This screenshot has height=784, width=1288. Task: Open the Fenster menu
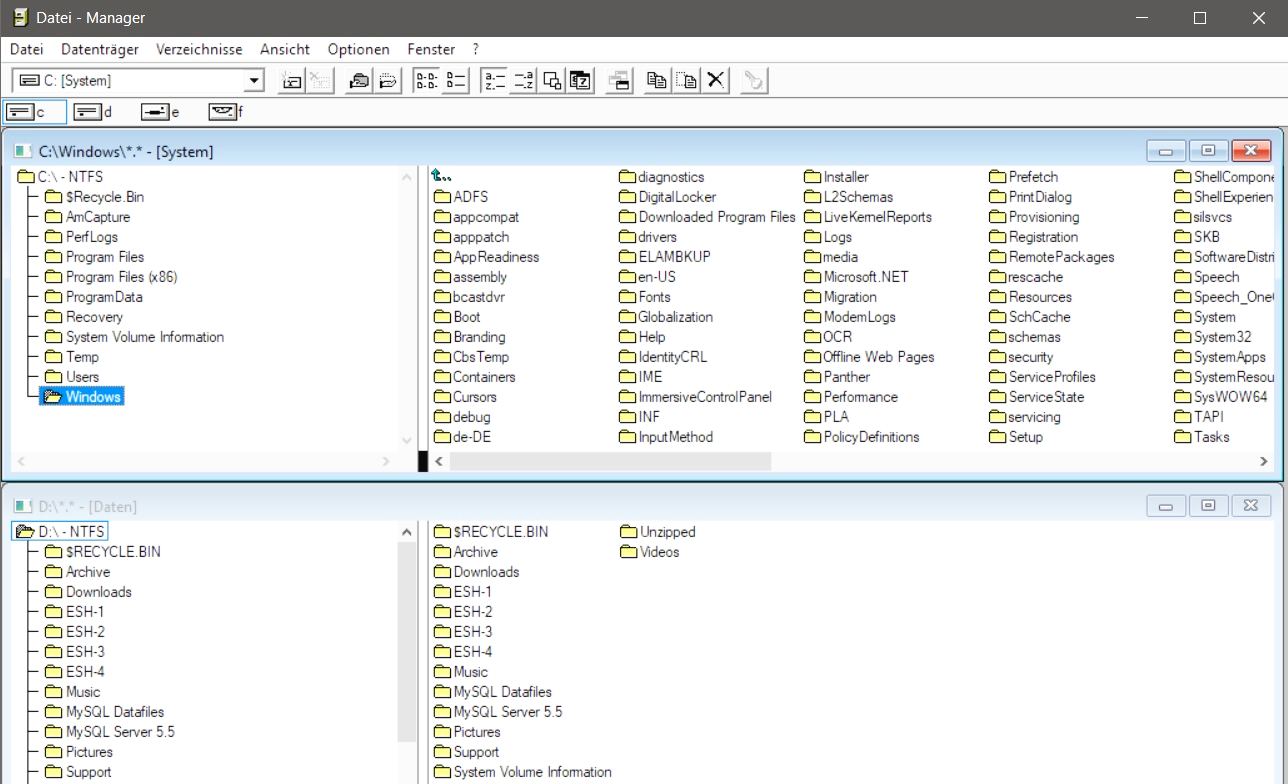click(x=431, y=49)
